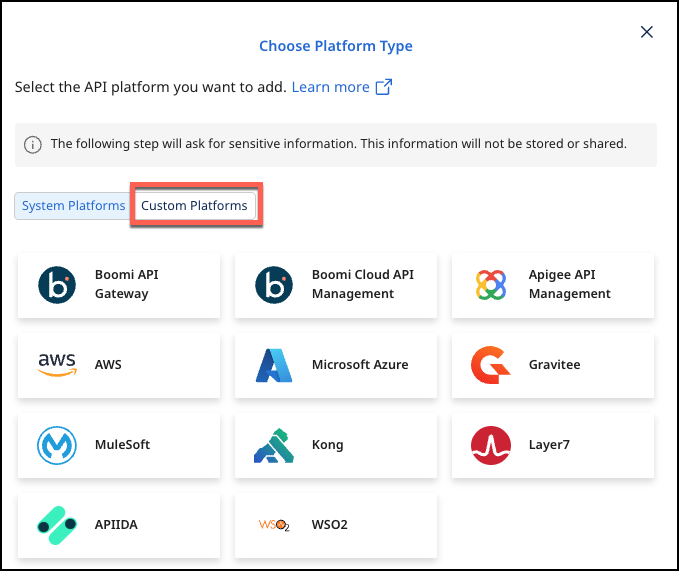Select the WSO2 logo icon
The height and width of the screenshot is (571, 679).
click(x=274, y=525)
